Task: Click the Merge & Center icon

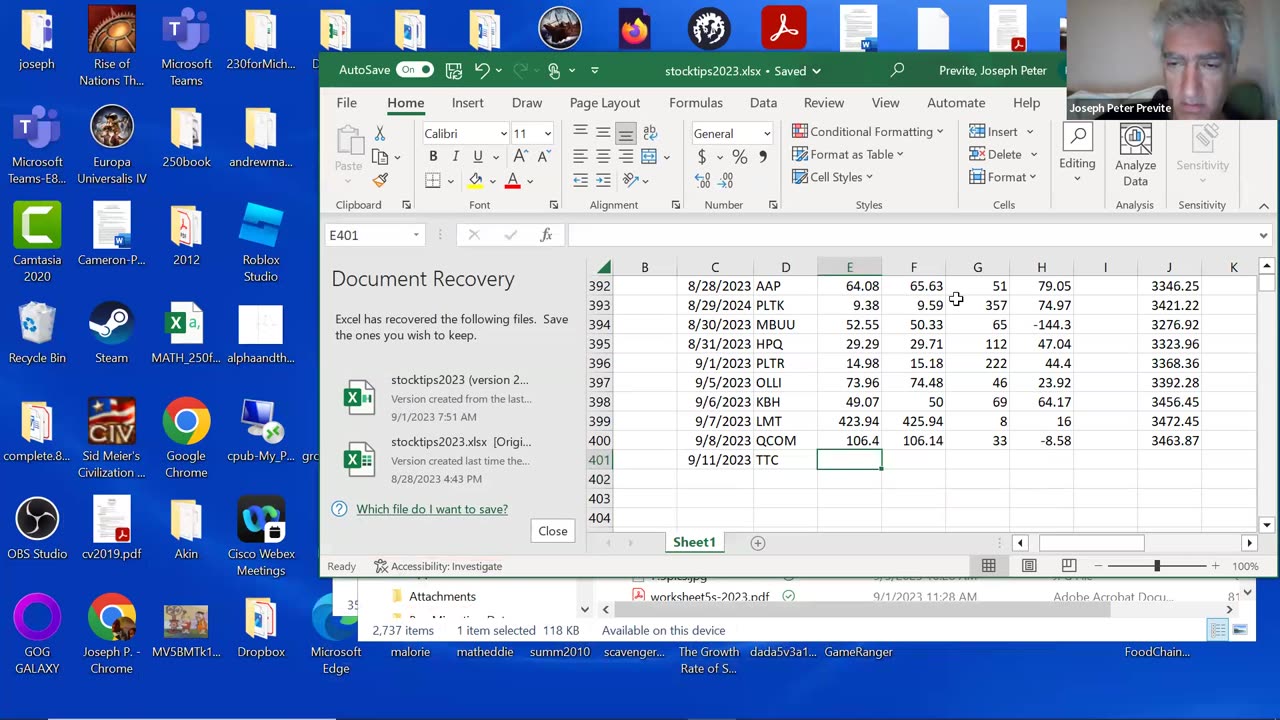Action: tap(649, 156)
